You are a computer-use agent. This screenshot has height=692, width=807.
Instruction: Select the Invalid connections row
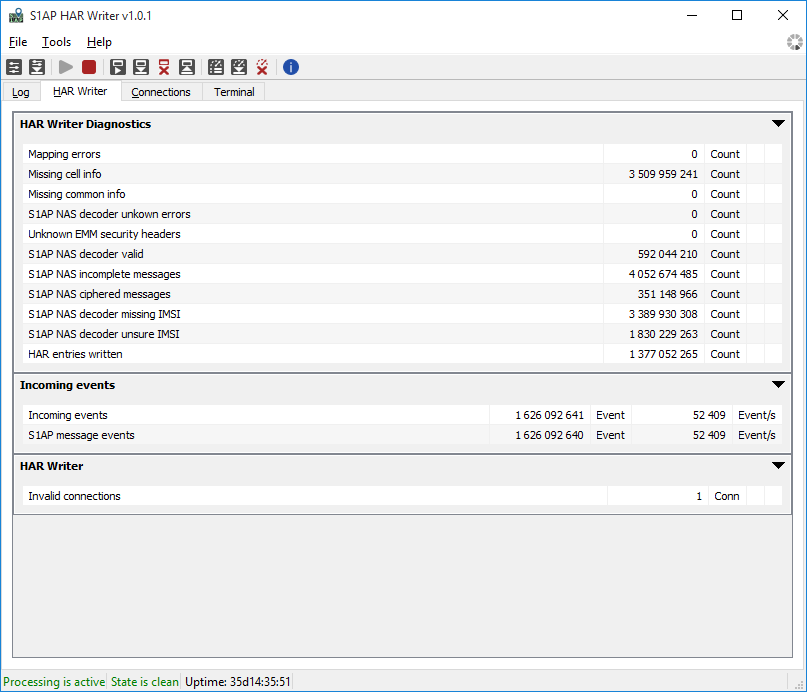click(x=402, y=496)
